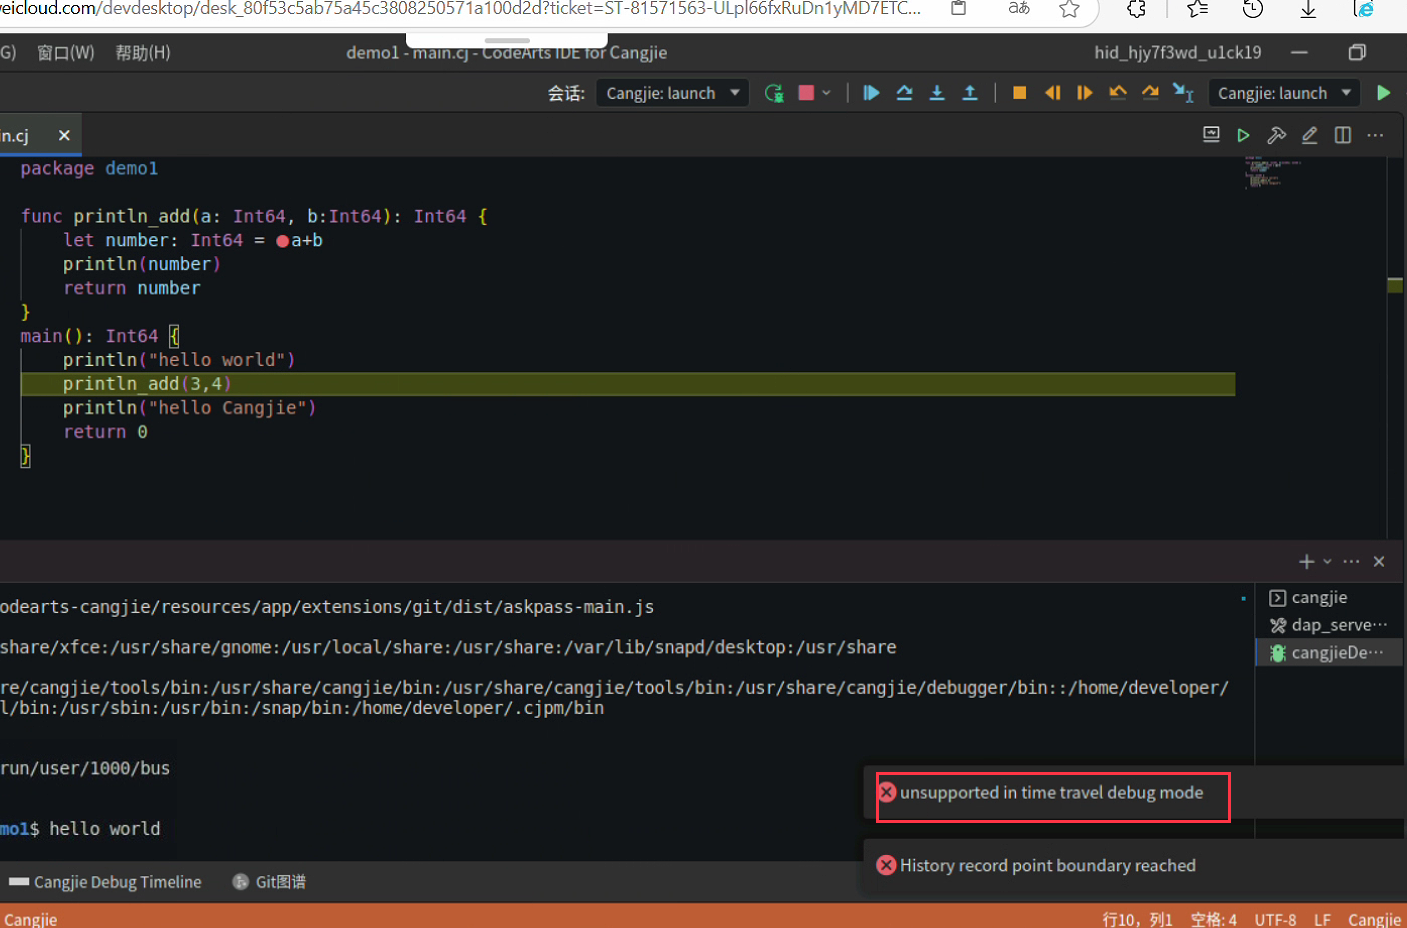Image resolution: width=1407 pixels, height=928 pixels.
Task: Click the clipboard icon in the address bar
Action: tap(958, 9)
